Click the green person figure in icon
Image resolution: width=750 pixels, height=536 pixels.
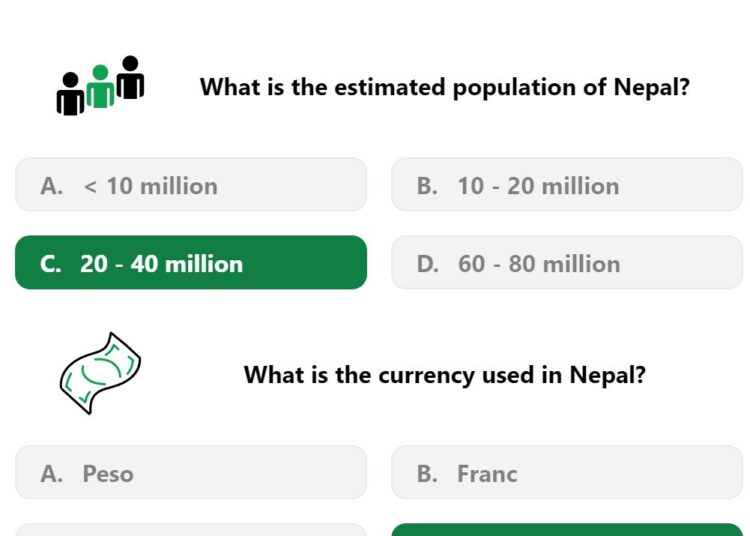100,87
